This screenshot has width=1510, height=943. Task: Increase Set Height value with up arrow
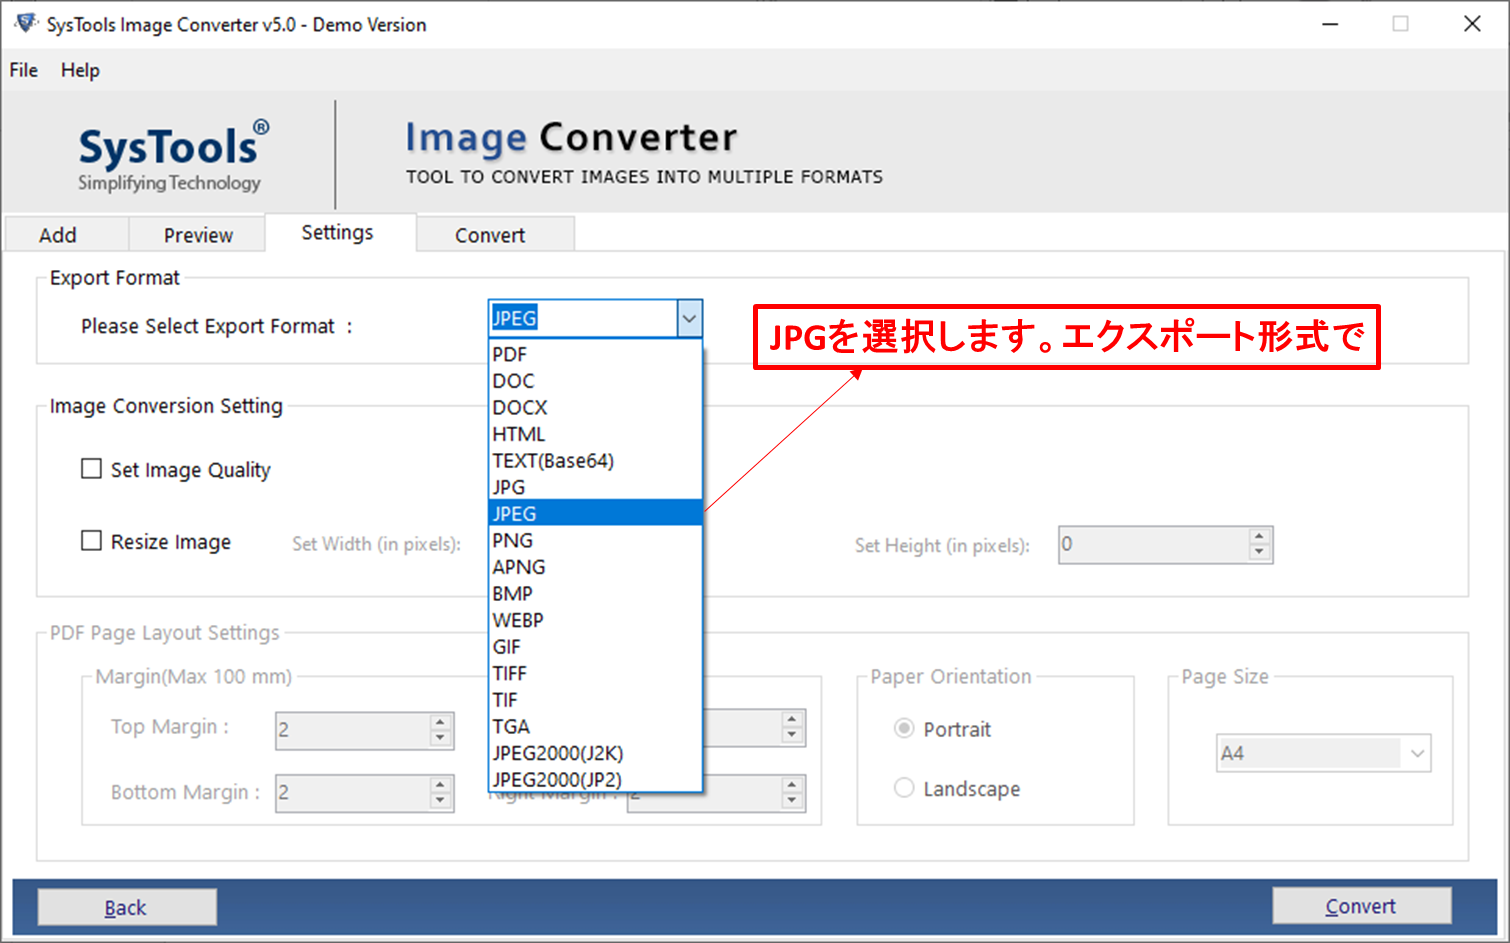click(x=1260, y=537)
